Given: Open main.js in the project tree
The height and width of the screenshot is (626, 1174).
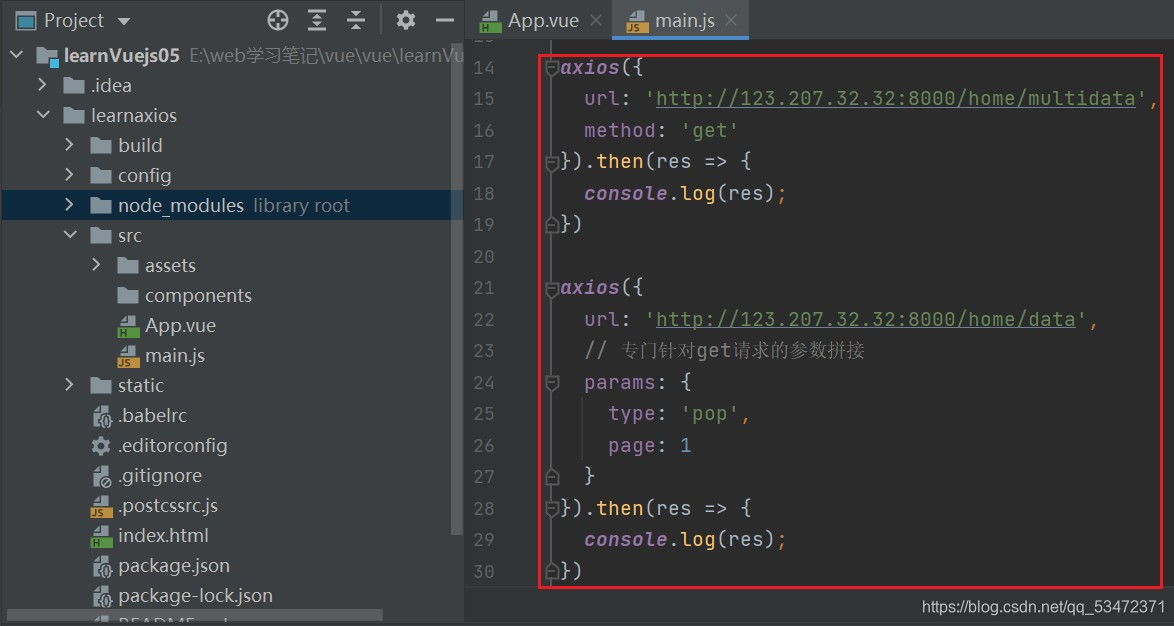Looking at the screenshot, I should 175,356.
